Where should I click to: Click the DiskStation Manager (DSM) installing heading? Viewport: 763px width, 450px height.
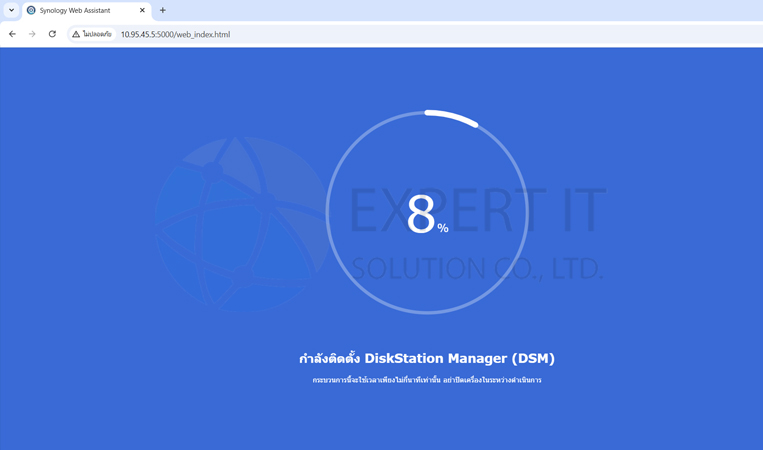[427, 358]
